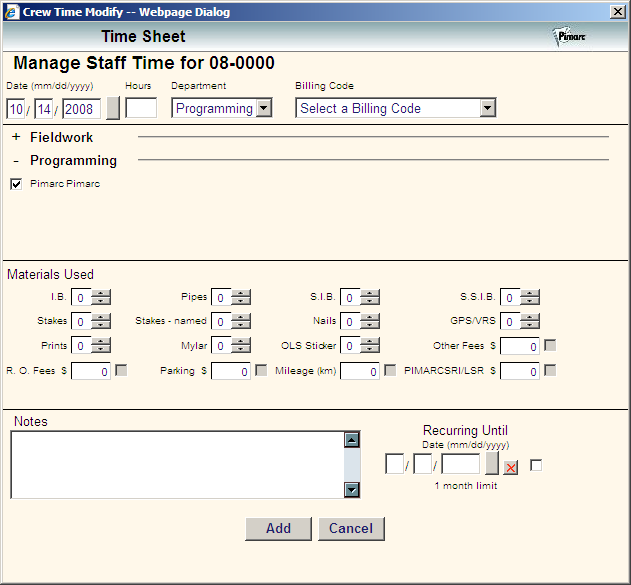Click the Recurring Until day field
631x585 pixels.
click(x=423, y=464)
